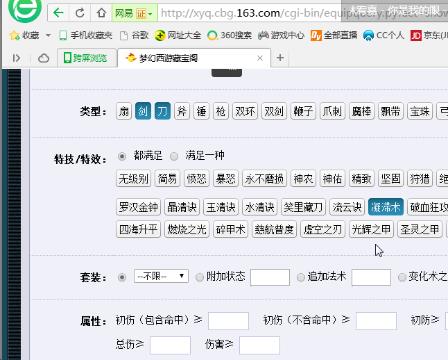Select the 光辉之甲 skill

tap(371, 229)
